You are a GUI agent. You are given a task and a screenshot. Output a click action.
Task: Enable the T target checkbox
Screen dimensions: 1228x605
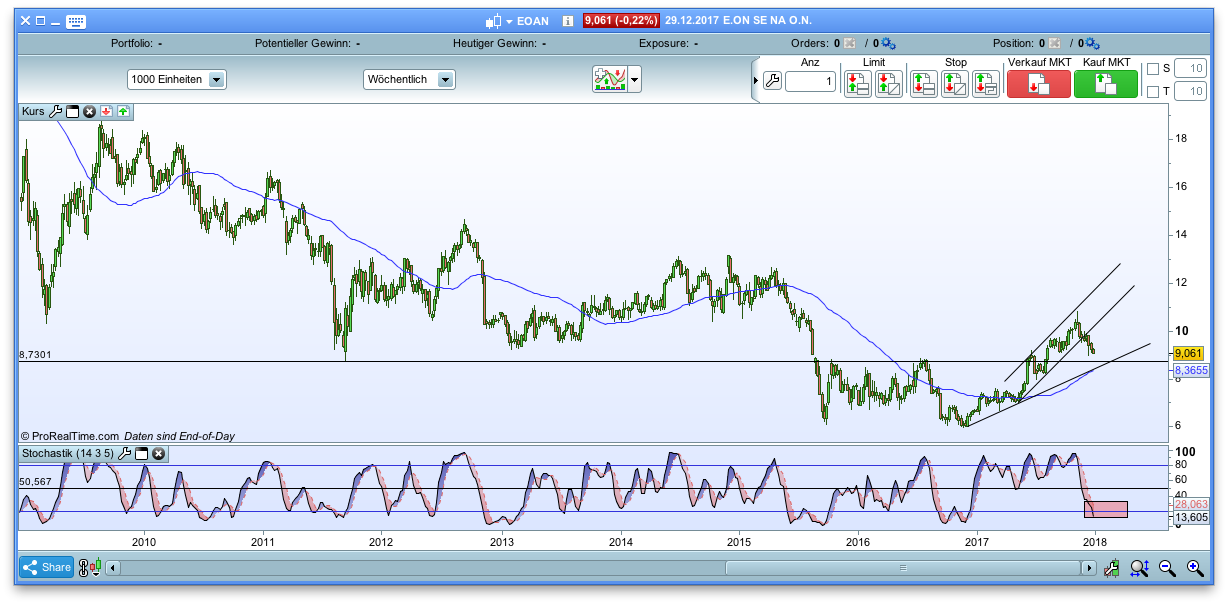coord(1153,92)
